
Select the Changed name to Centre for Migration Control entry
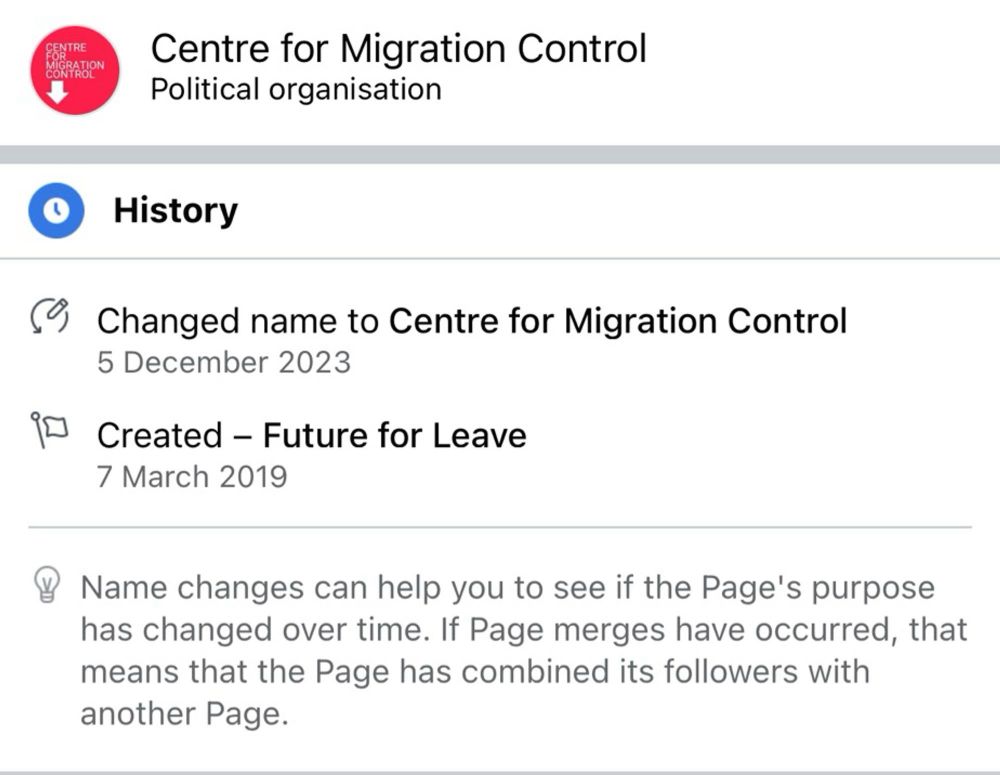472,321
